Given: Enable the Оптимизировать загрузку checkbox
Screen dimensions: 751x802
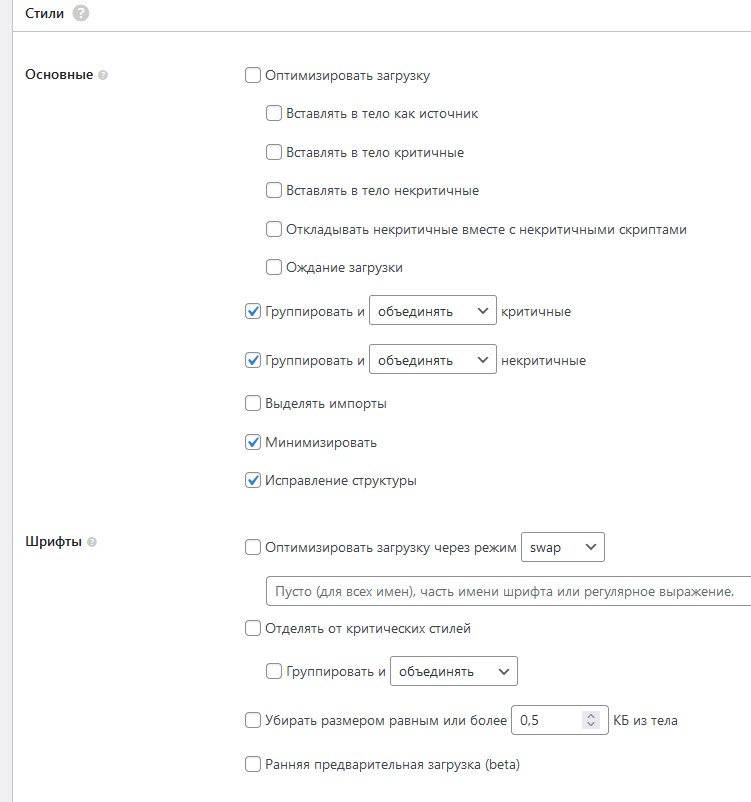Looking at the screenshot, I should [253, 75].
